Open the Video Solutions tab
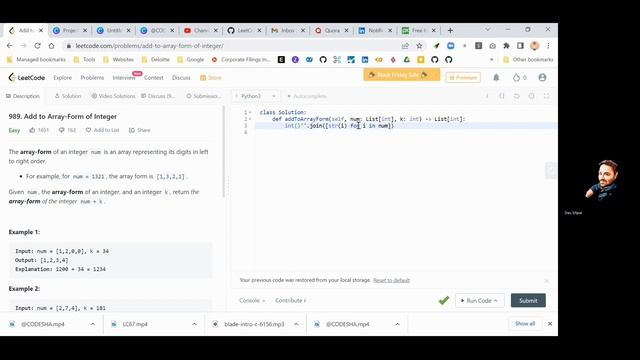The width and height of the screenshot is (640, 360). [113, 96]
